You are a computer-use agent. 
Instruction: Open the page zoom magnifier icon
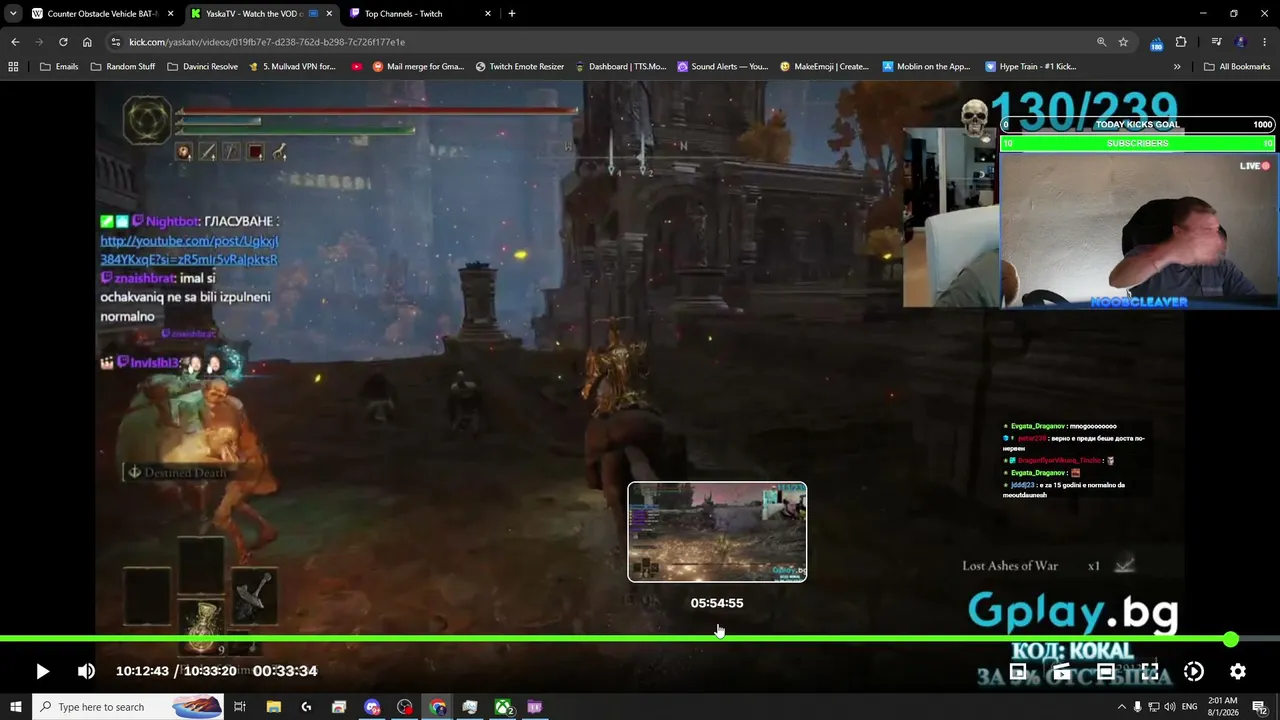coord(1101,42)
